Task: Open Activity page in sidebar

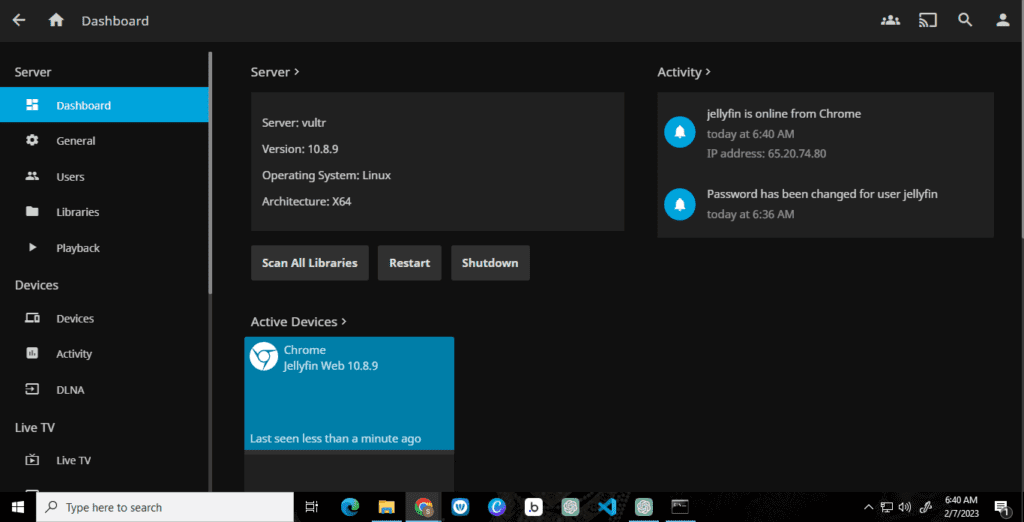Action: tap(104, 353)
